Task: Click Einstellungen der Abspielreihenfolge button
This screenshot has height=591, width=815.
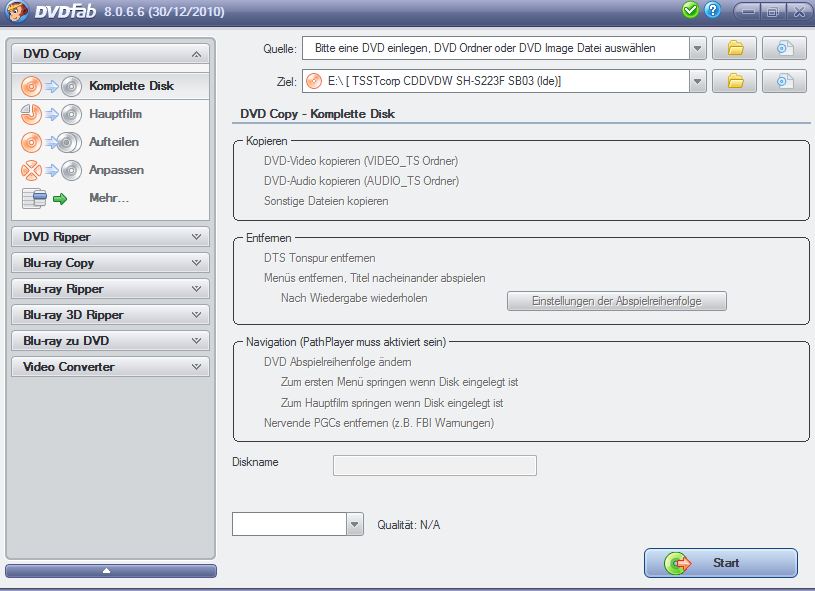Action: pos(616,301)
